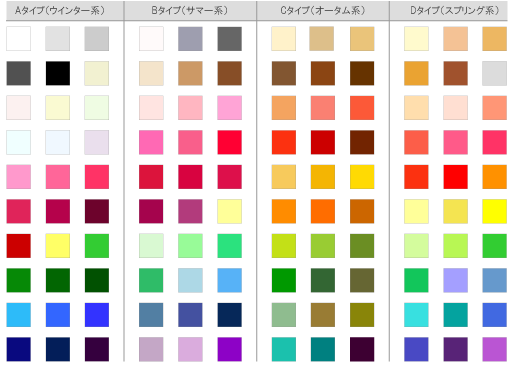
Task: Pick the mauve magenta swatch next to pale yellow in B type
Action: [190, 211]
